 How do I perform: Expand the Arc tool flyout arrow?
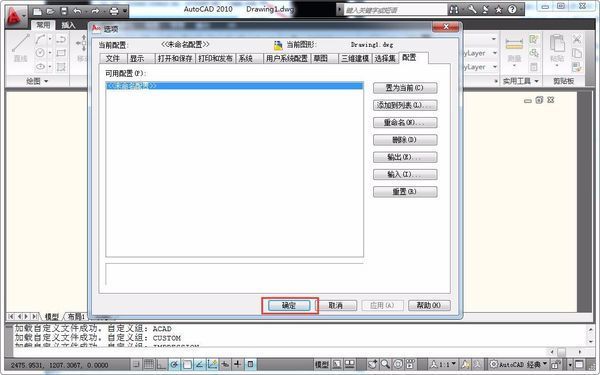[x=50, y=39]
